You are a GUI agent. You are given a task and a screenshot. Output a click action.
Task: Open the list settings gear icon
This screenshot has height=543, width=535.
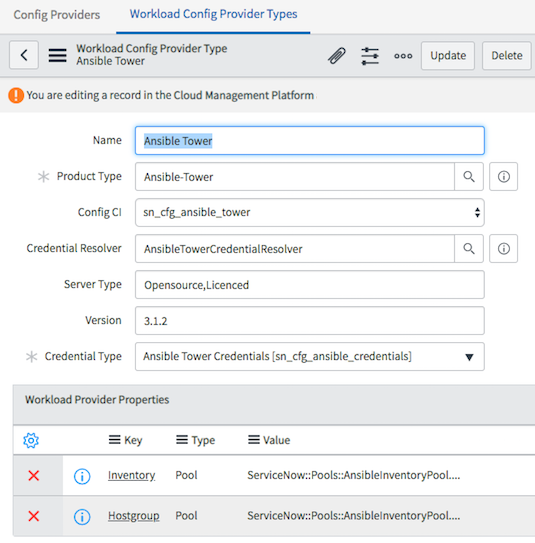pos(31,440)
